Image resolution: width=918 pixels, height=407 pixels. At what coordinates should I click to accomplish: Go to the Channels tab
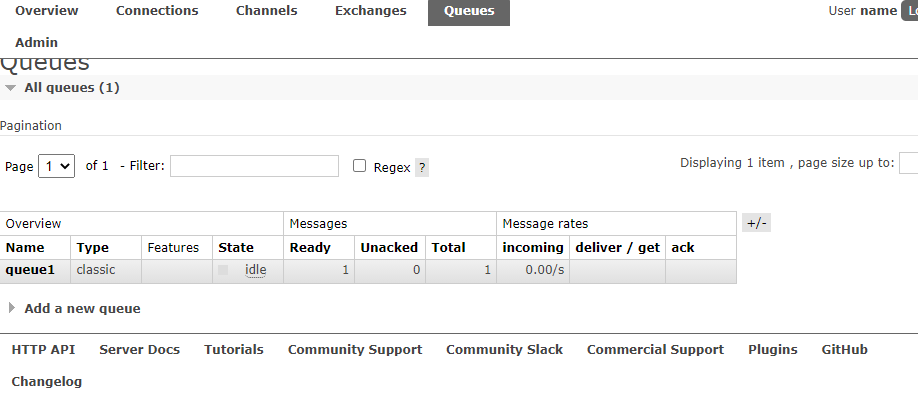click(x=266, y=11)
